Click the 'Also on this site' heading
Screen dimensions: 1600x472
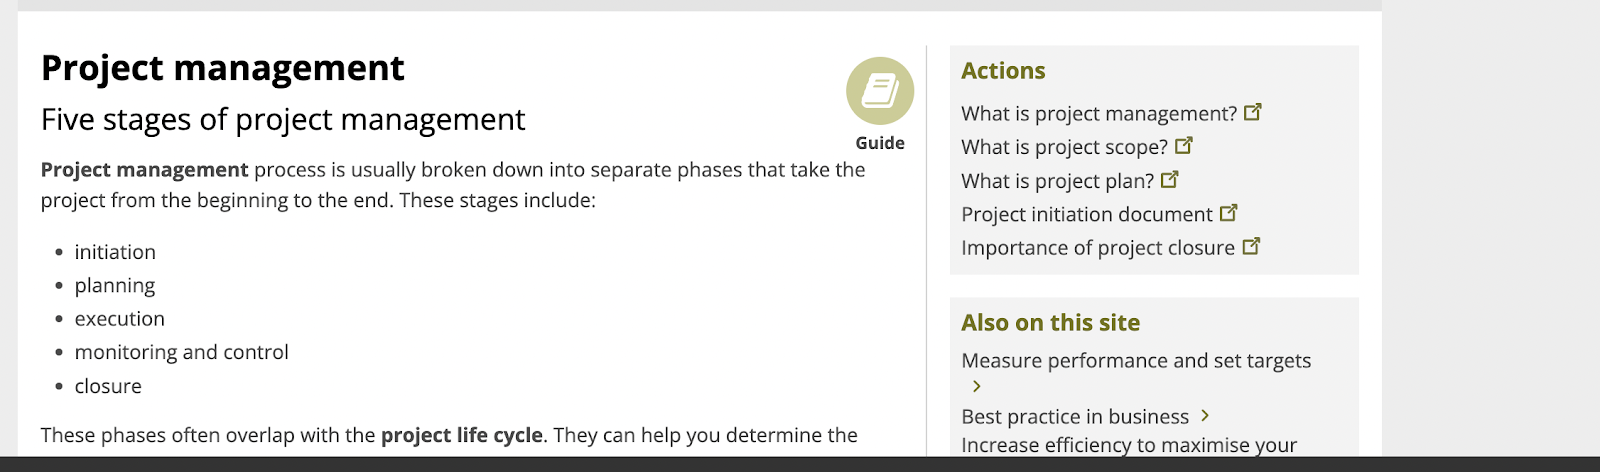click(x=1050, y=323)
